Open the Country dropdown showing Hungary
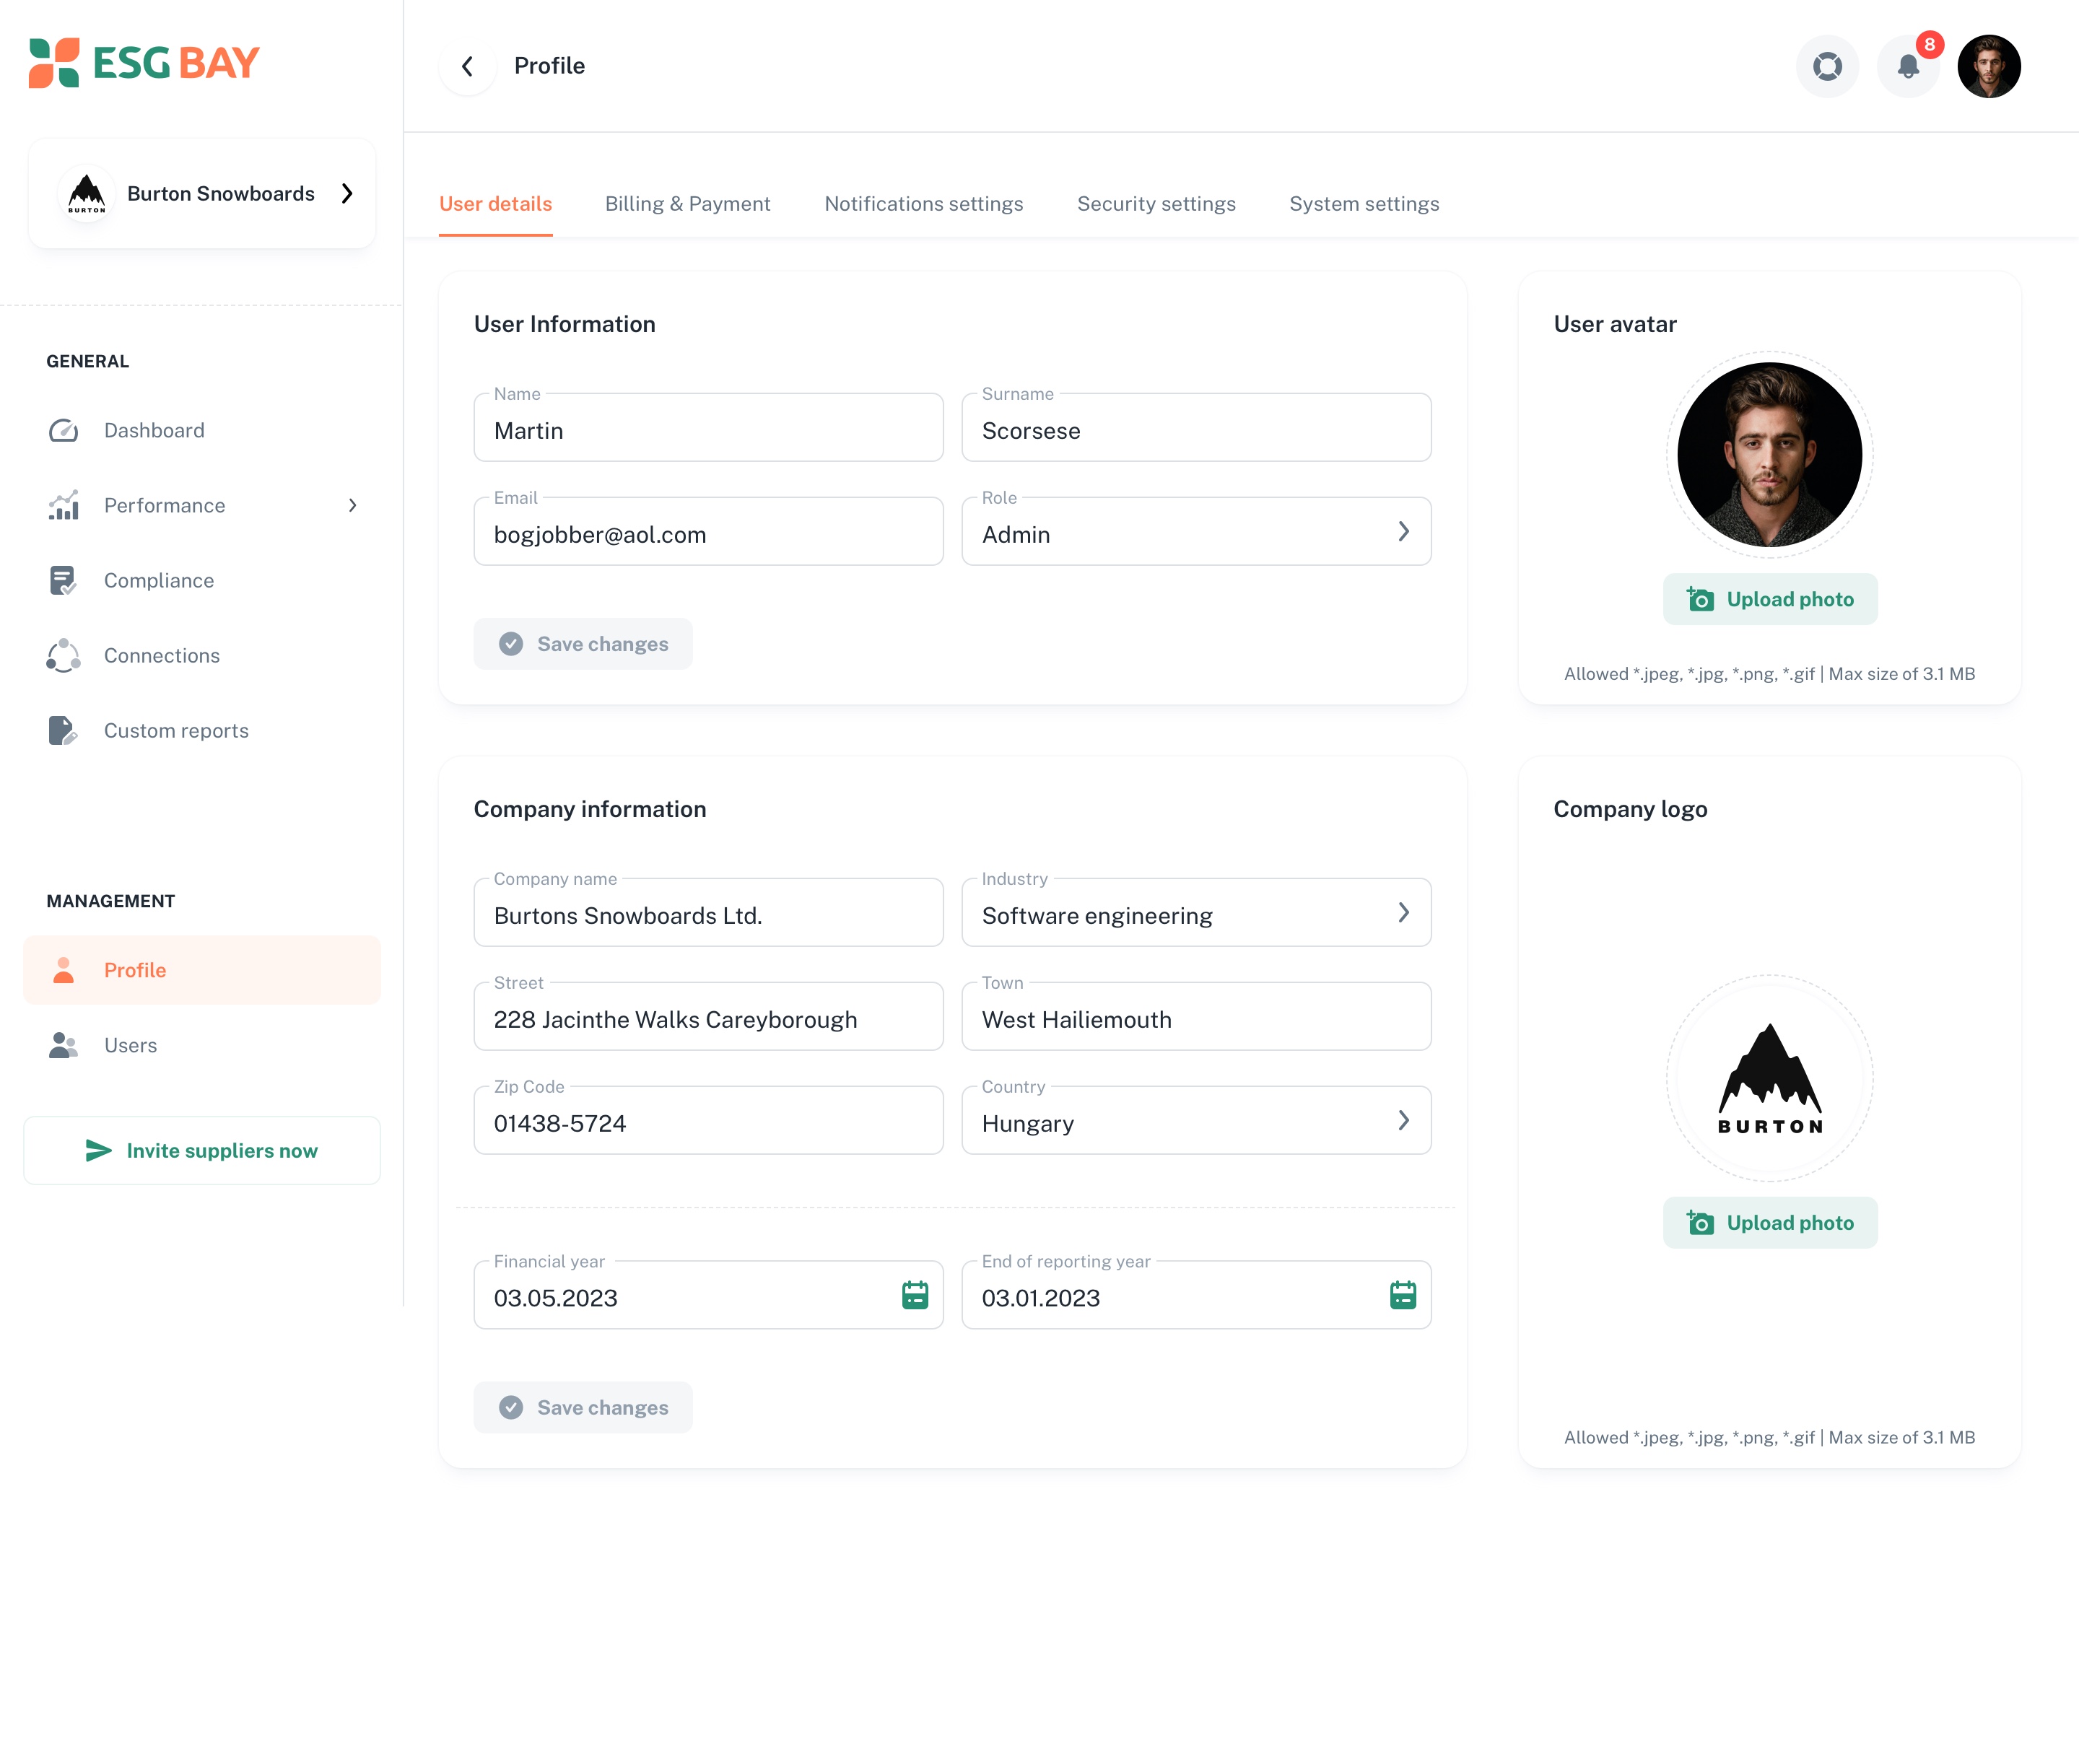 (x=1197, y=1121)
